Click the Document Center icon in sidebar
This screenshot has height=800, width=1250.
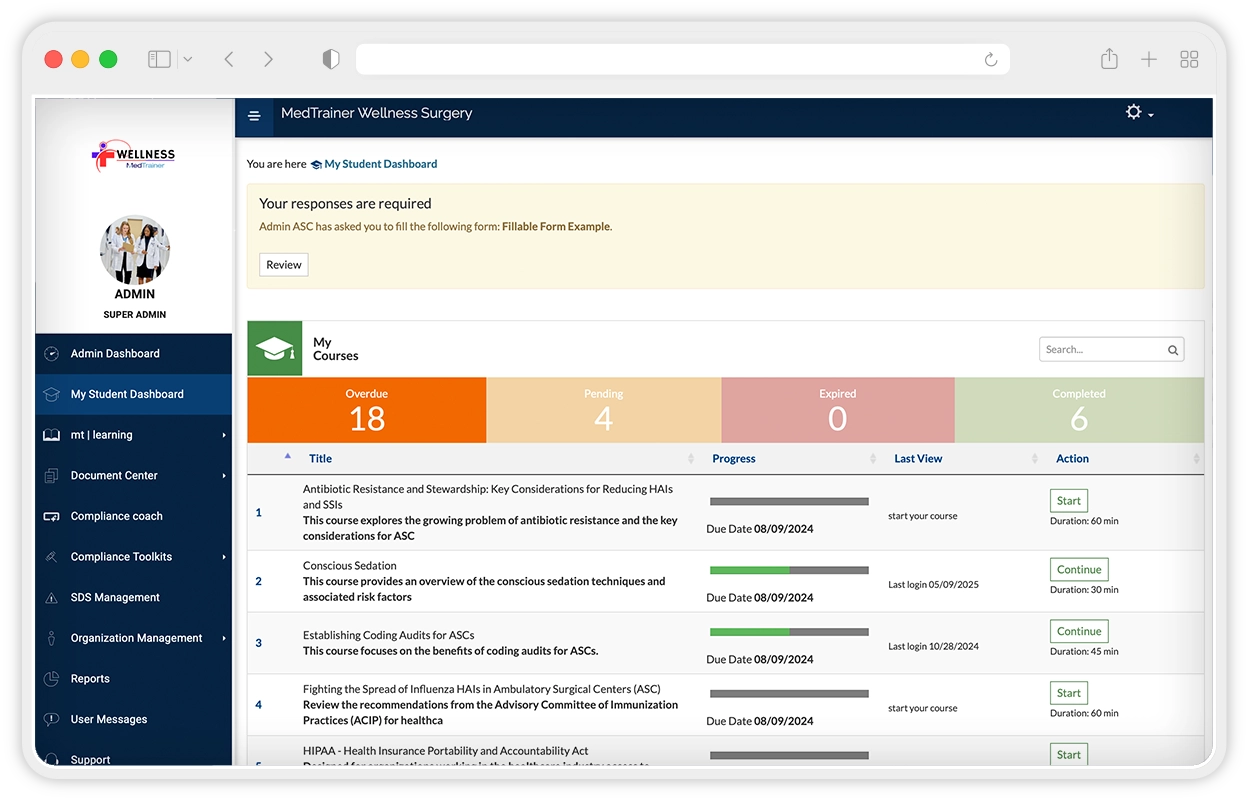tap(51, 476)
